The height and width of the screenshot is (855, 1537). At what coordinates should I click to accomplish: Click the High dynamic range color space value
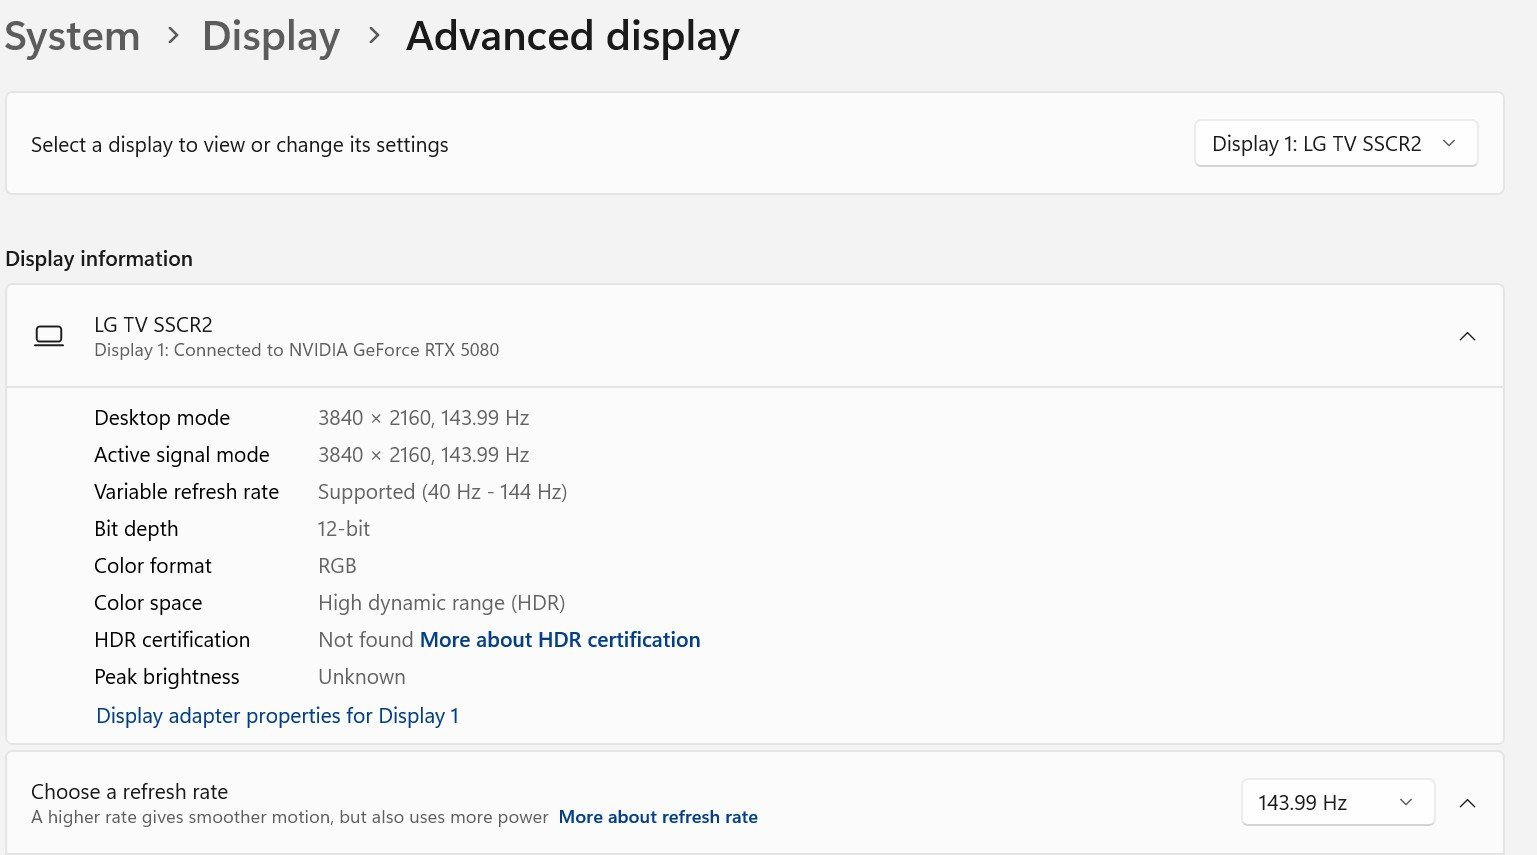click(441, 603)
